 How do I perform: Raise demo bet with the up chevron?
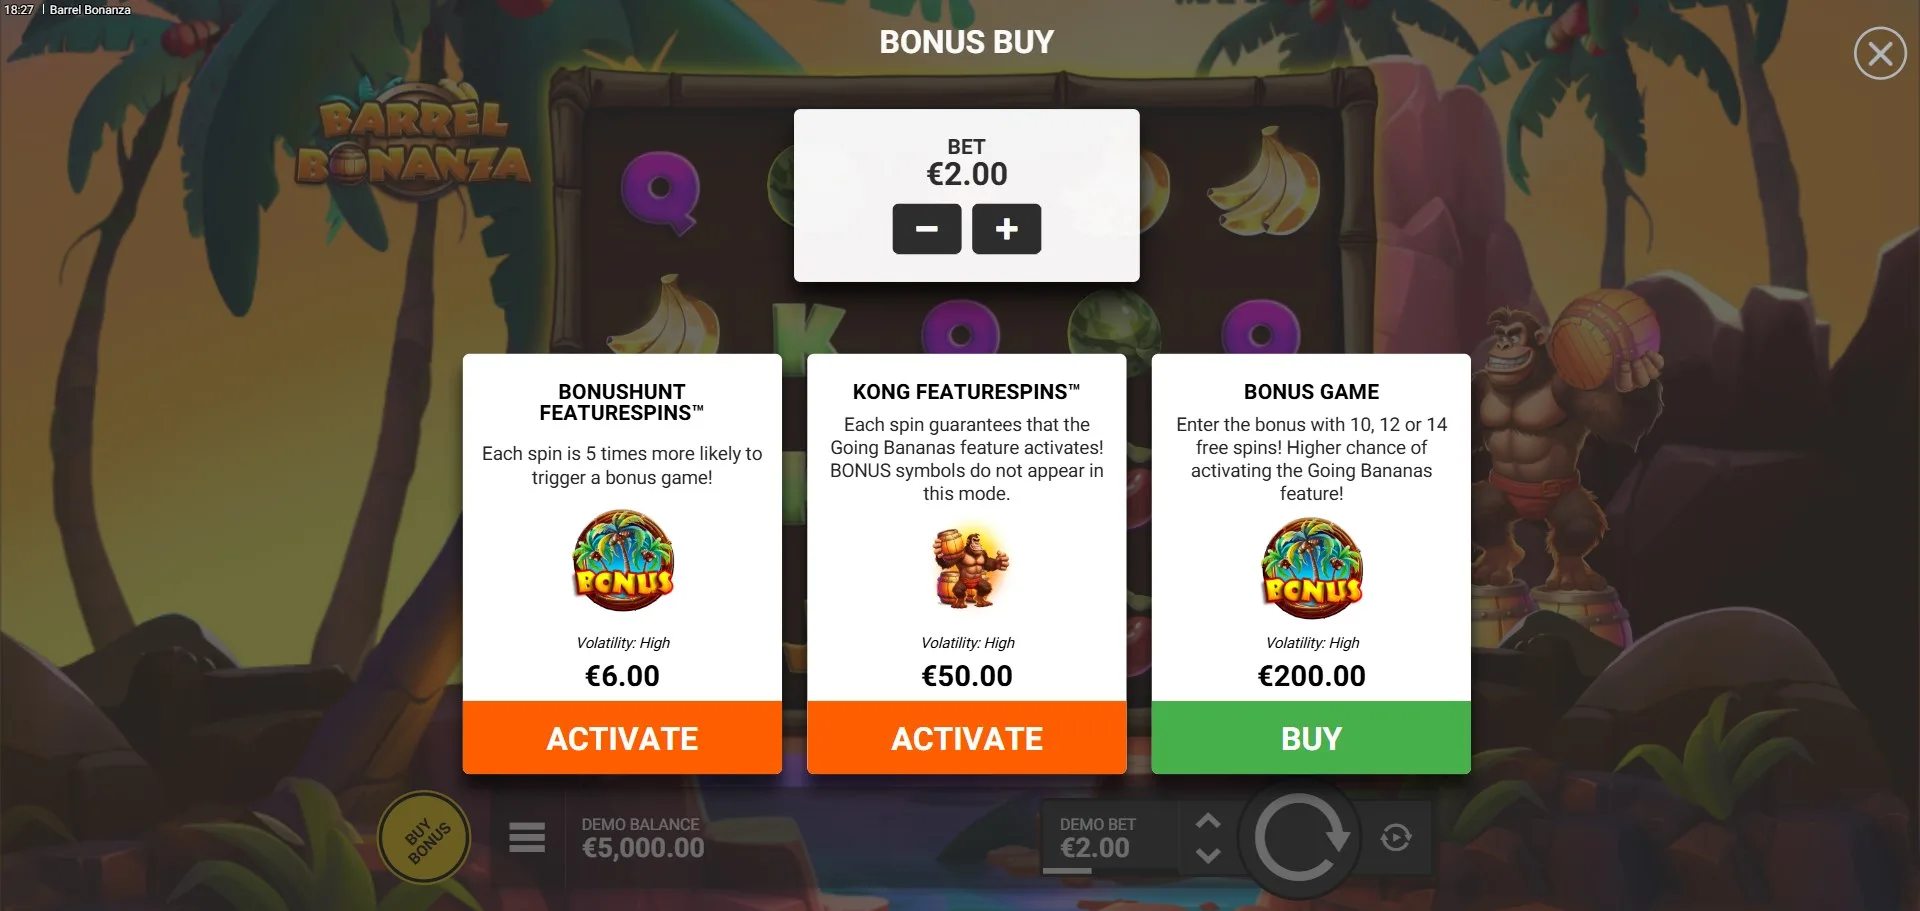tap(1208, 821)
